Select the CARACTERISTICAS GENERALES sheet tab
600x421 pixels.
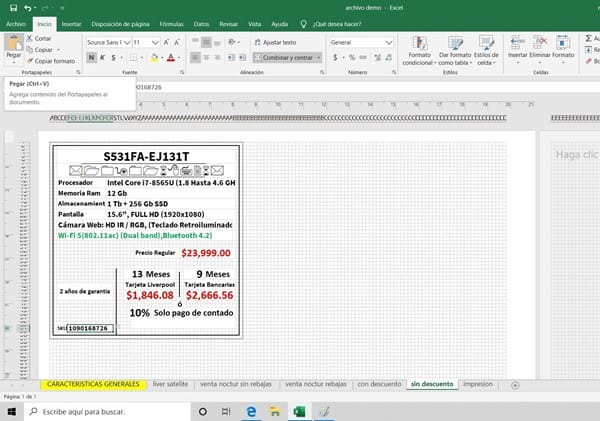click(x=93, y=383)
